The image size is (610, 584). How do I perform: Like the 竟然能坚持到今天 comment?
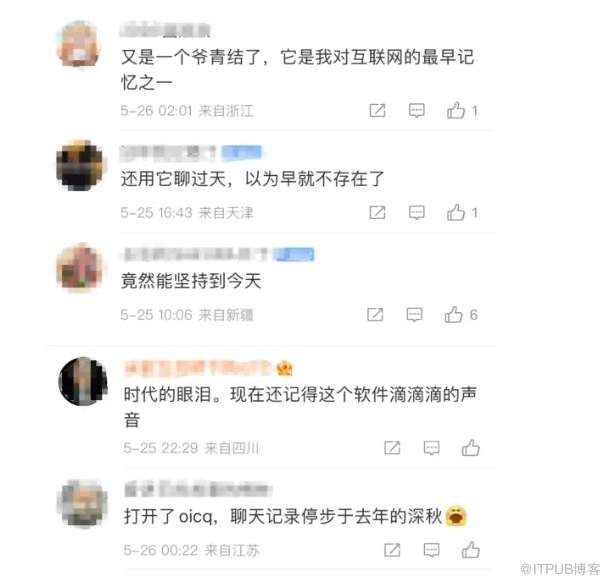coord(454,315)
